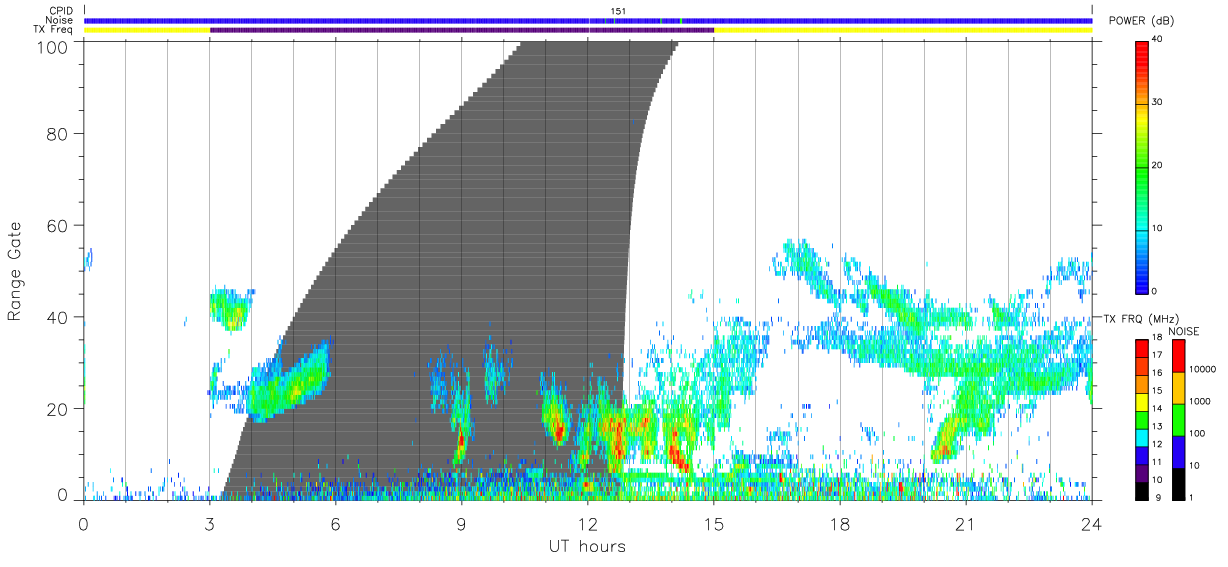Click the 30 tick on the power scale
The image size is (1228, 567).
pyautogui.click(x=1158, y=102)
